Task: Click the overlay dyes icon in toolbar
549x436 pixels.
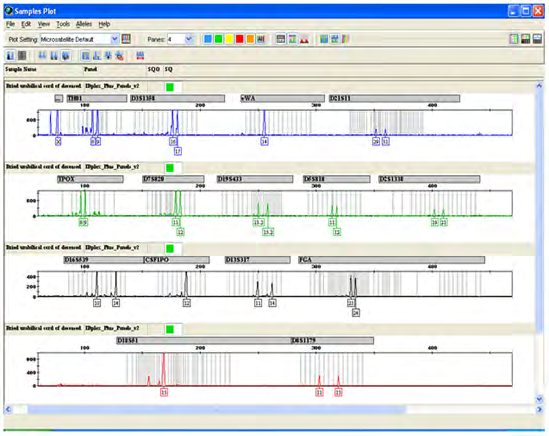Action: [x=292, y=39]
